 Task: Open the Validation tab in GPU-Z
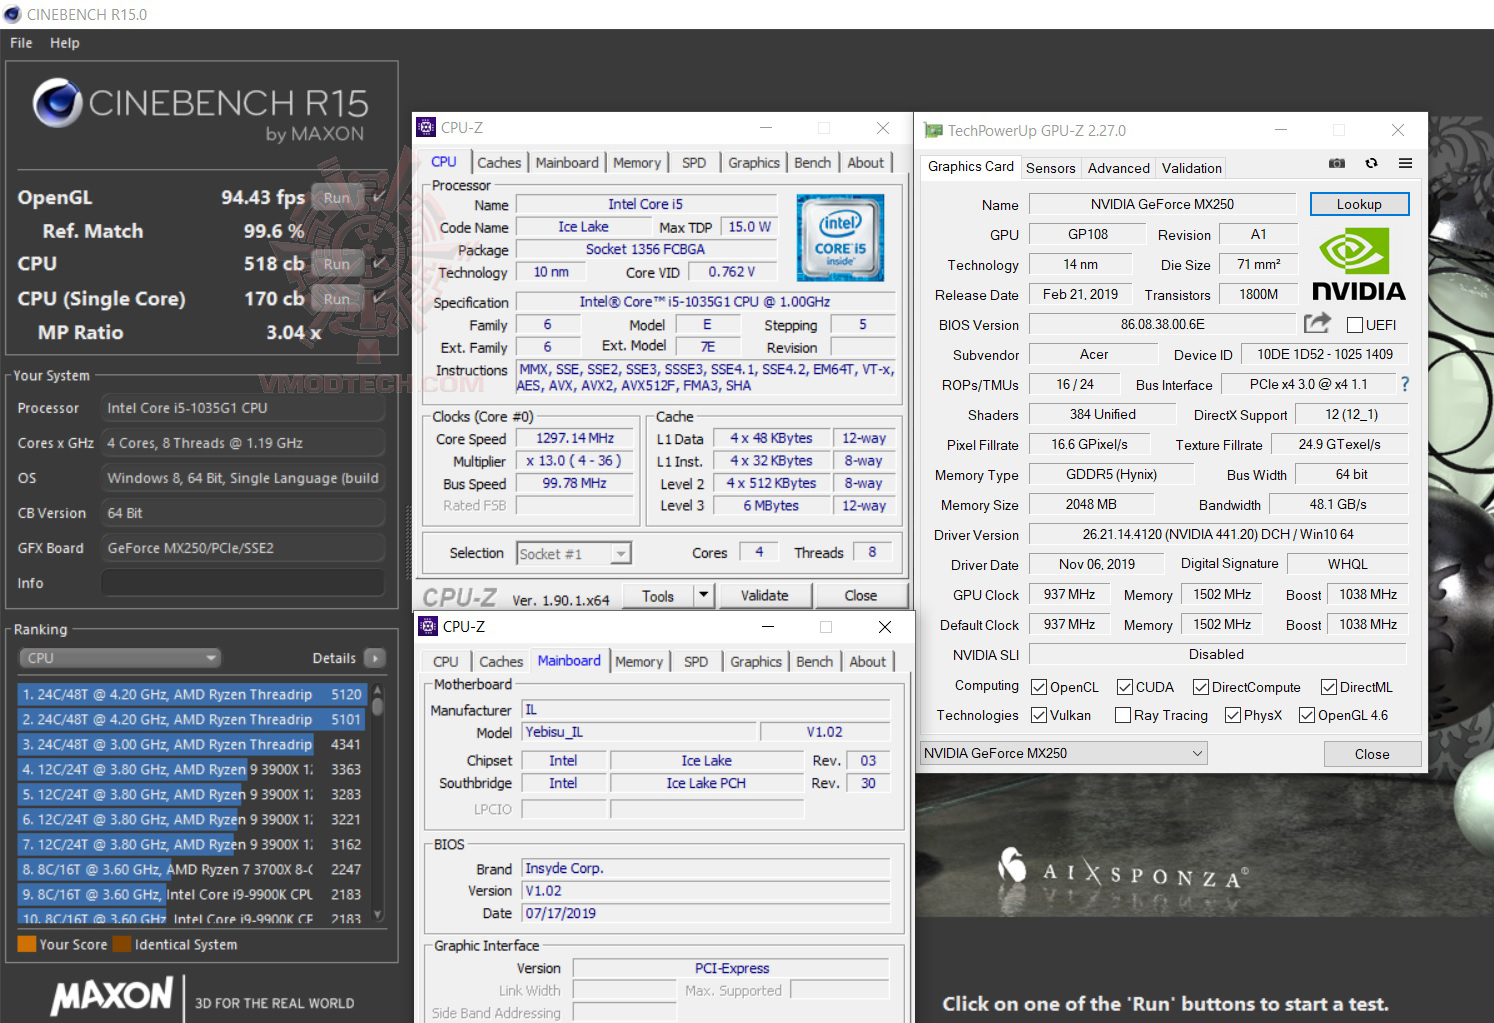pyautogui.click(x=1192, y=168)
